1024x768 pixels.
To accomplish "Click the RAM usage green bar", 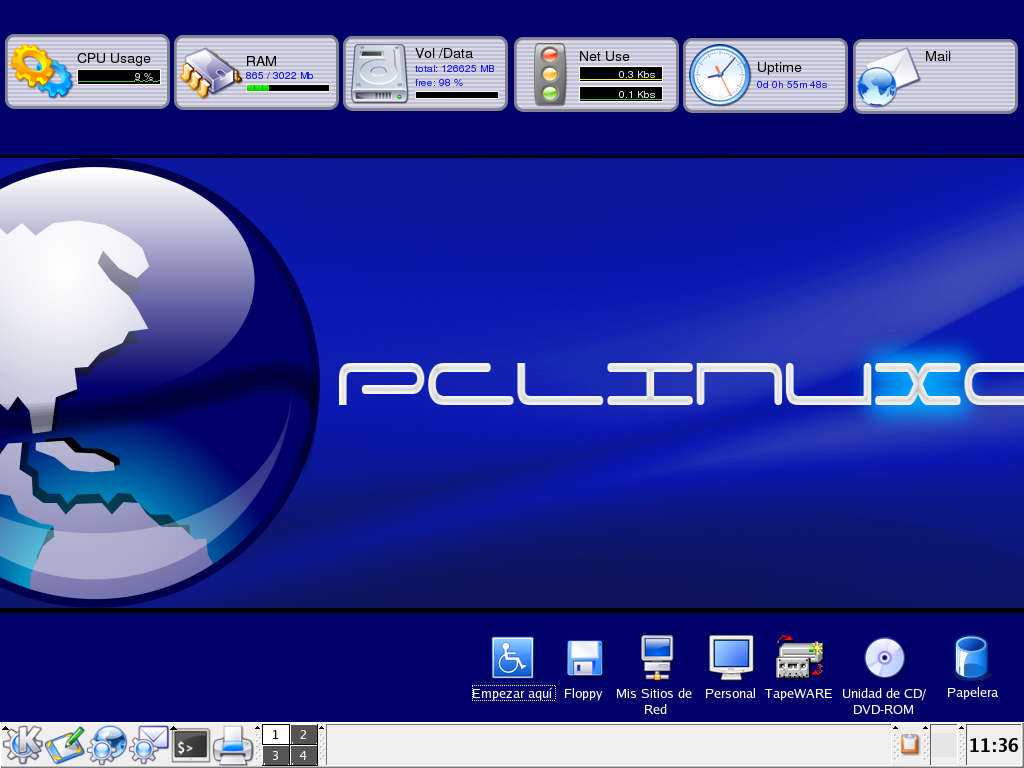I will point(288,88).
